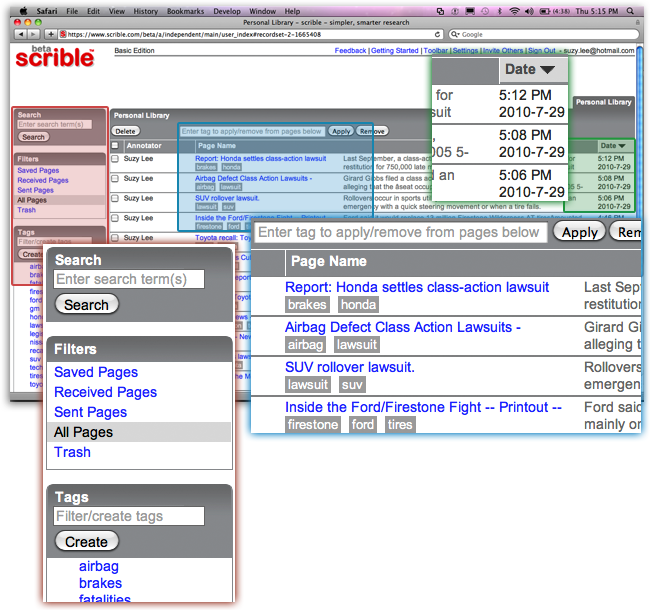Switch to the Personal Library tab at right
The image size is (650, 610).
coord(604,102)
